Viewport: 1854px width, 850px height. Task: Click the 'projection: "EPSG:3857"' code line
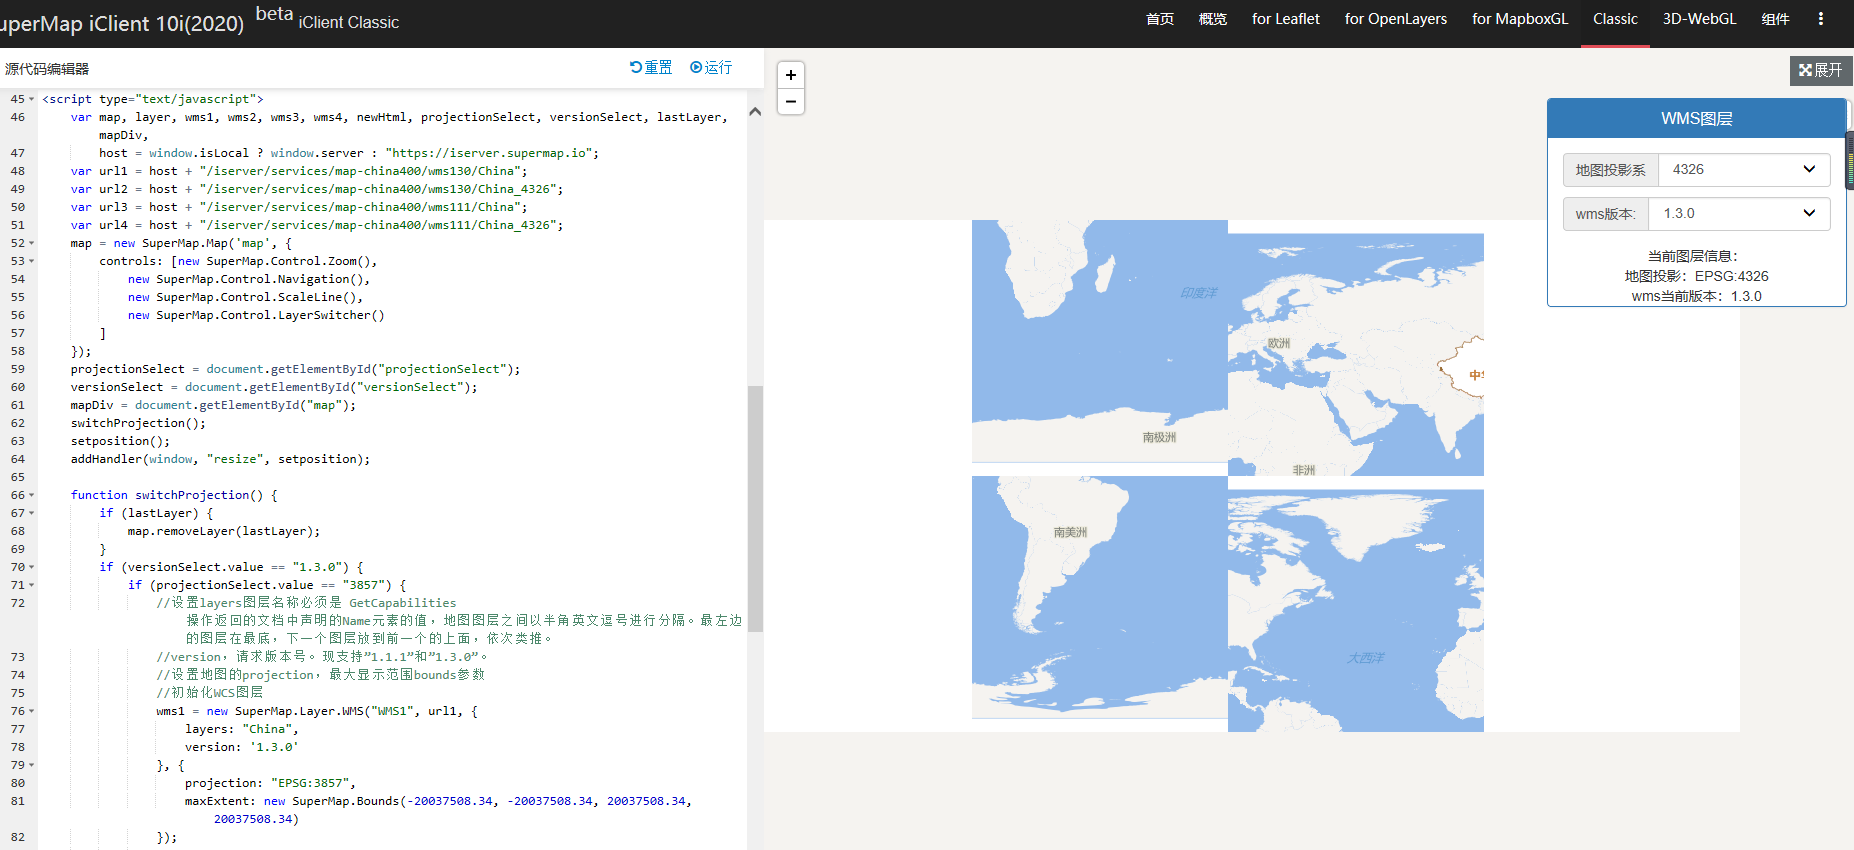click(x=270, y=783)
